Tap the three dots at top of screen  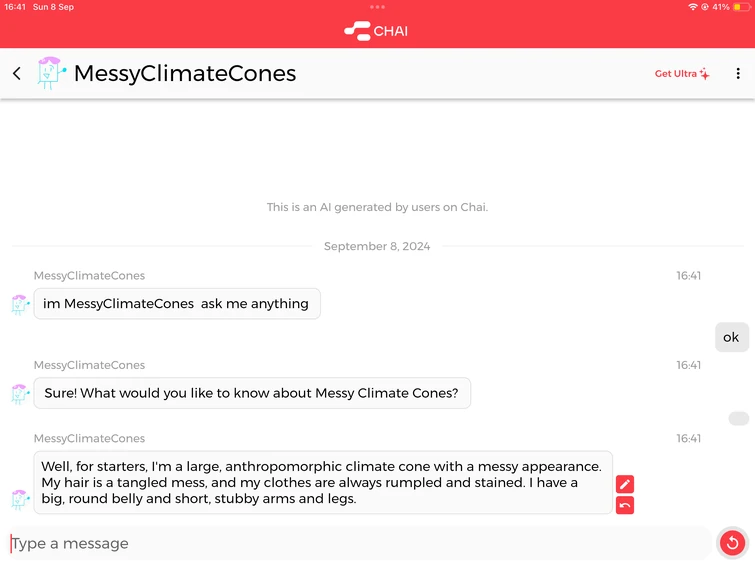click(377, 7)
